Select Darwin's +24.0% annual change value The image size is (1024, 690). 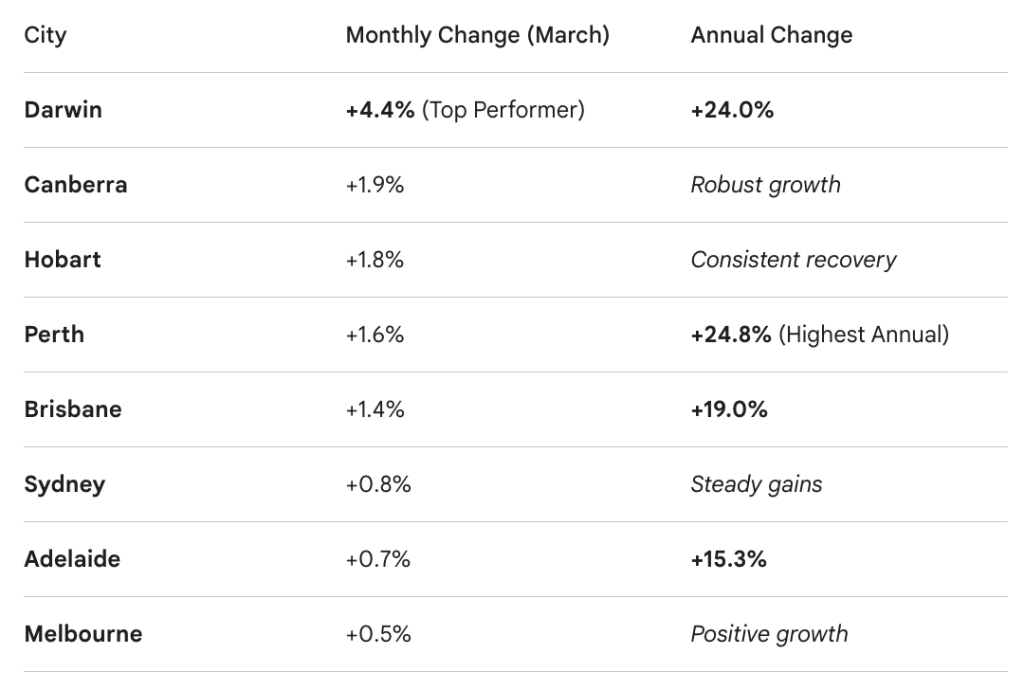tap(732, 110)
